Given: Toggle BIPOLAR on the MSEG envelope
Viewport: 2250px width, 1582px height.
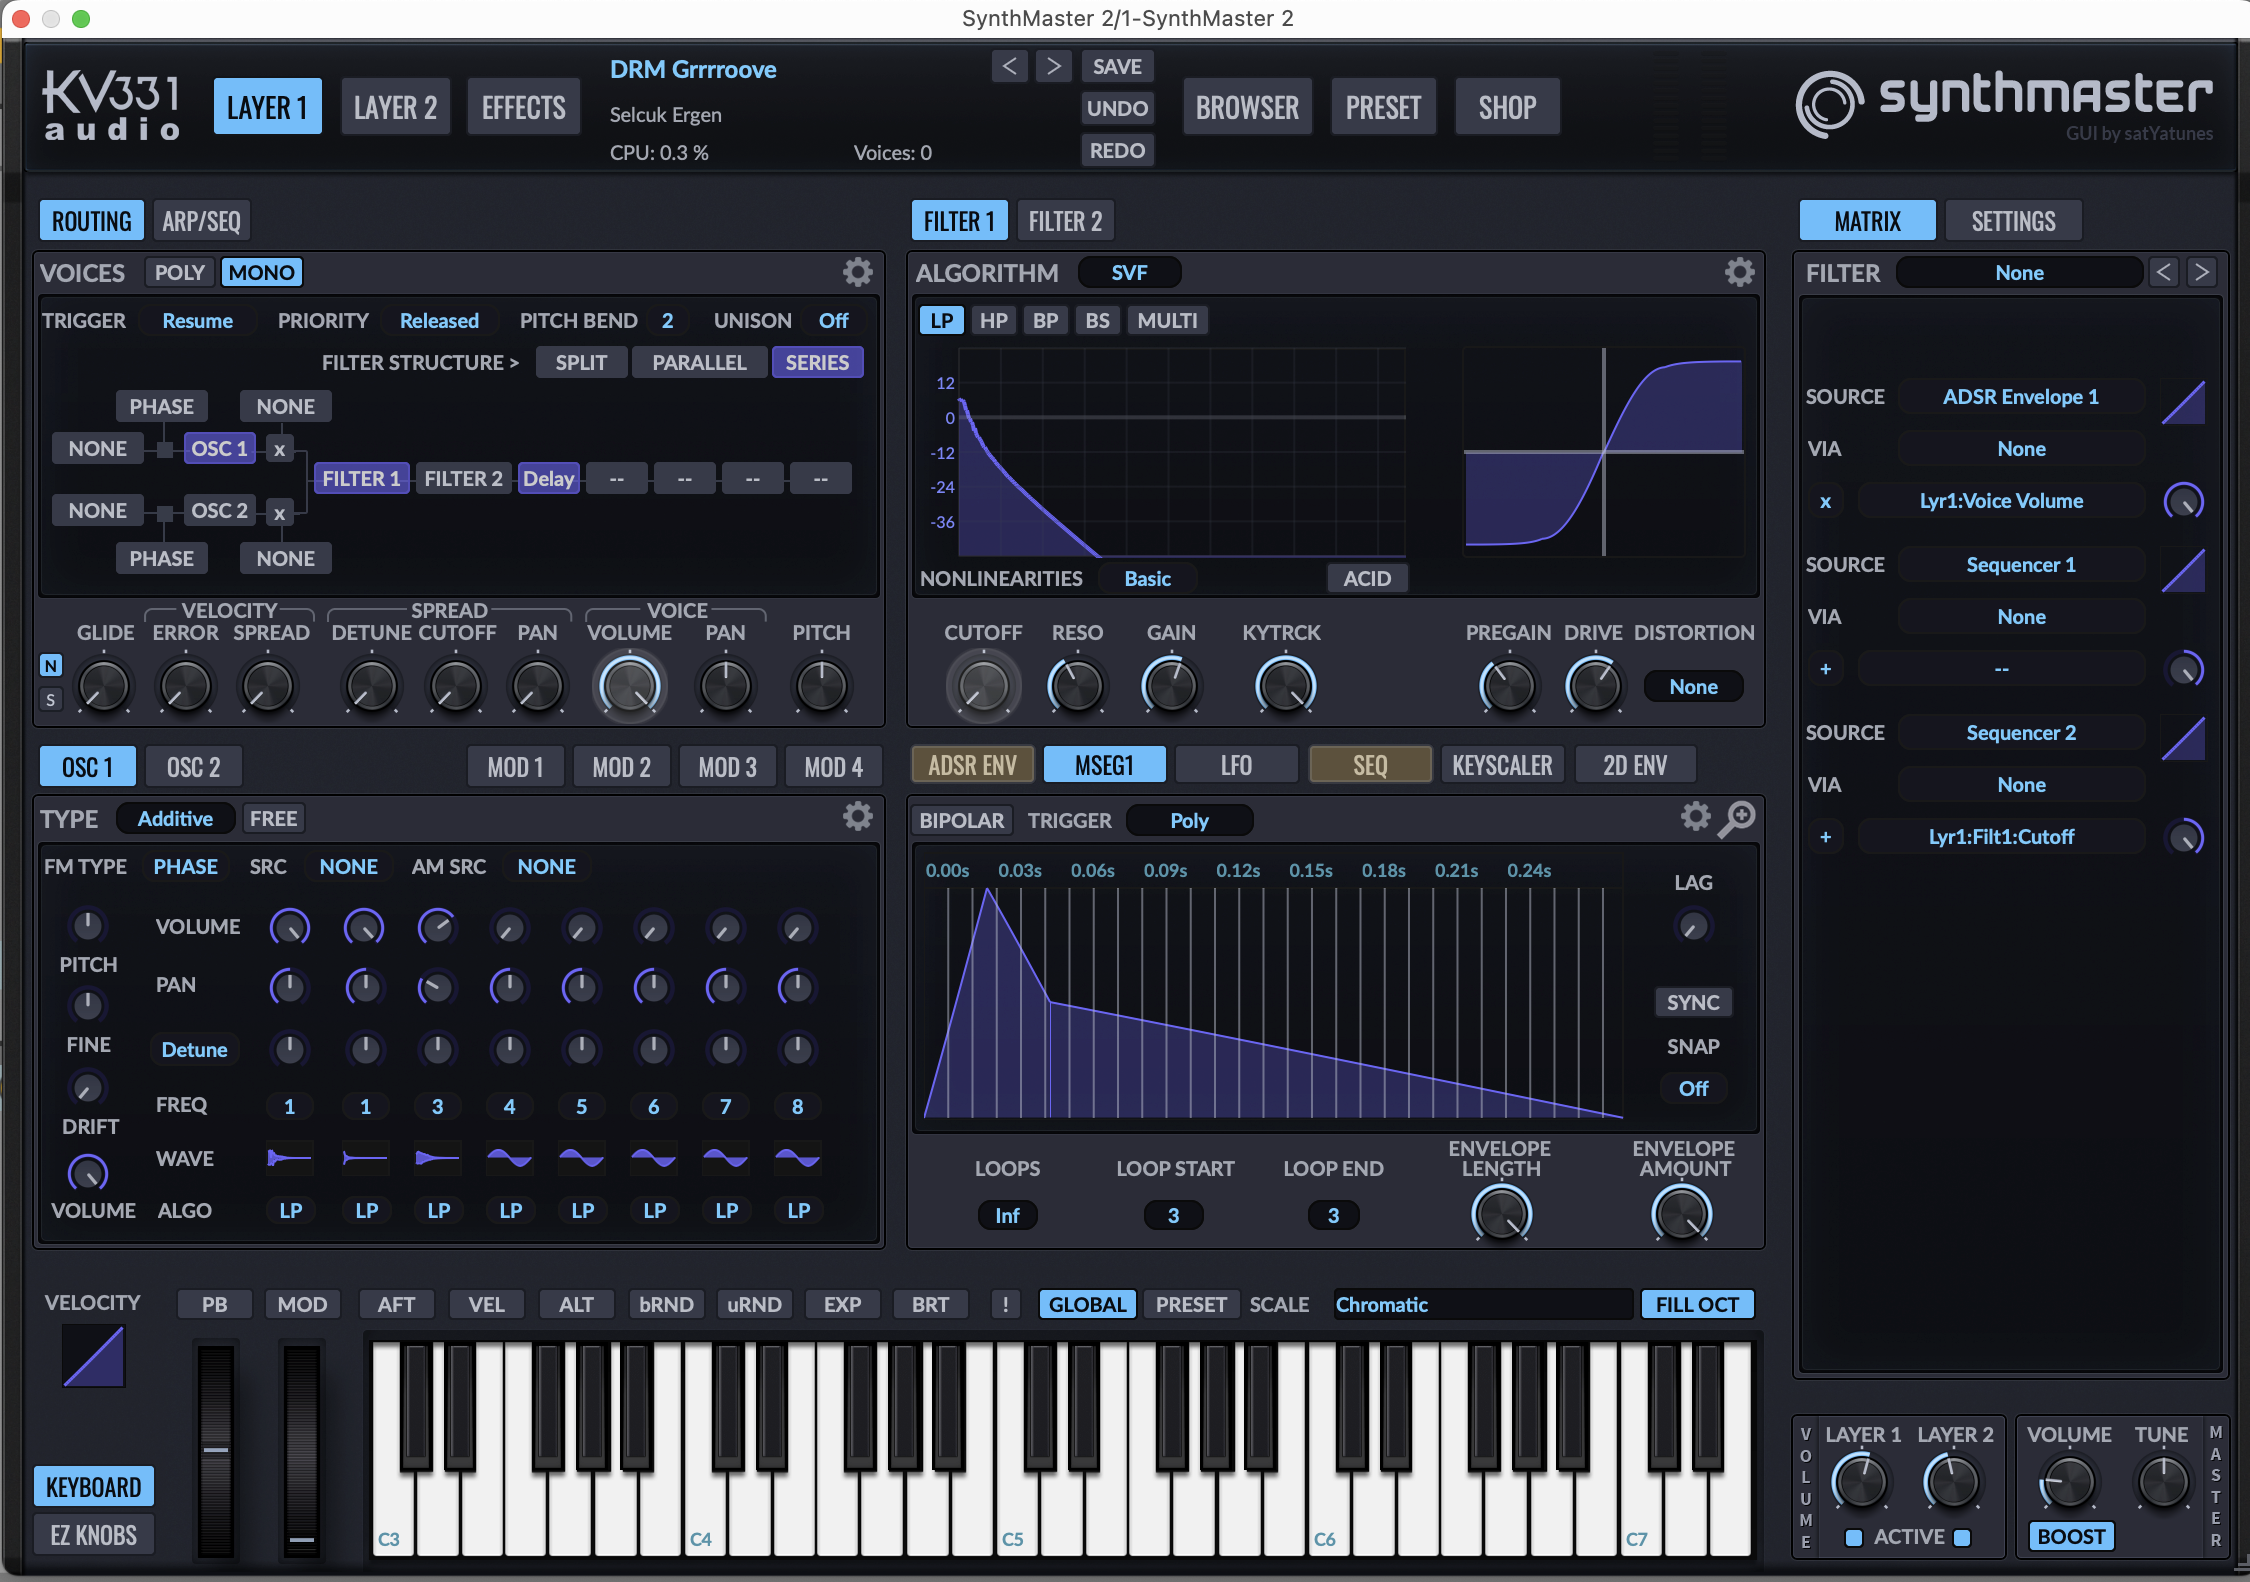Looking at the screenshot, I should point(962,820).
